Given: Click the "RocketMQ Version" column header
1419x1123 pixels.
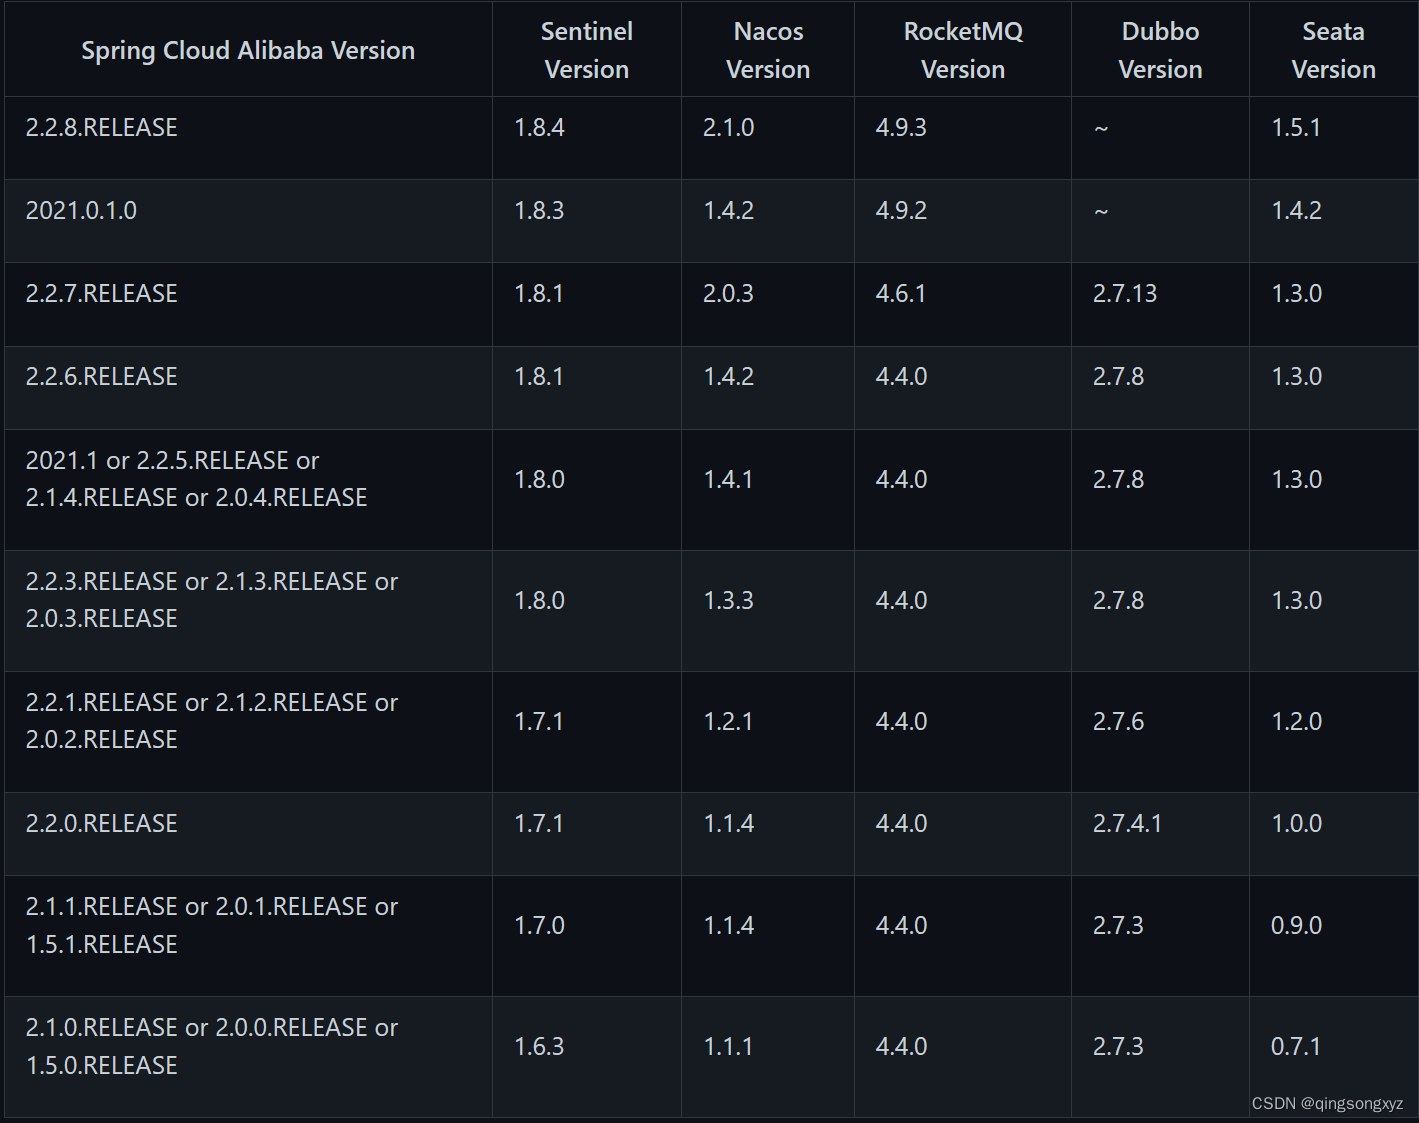Looking at the screenshot, I should (x=963, y=50).
